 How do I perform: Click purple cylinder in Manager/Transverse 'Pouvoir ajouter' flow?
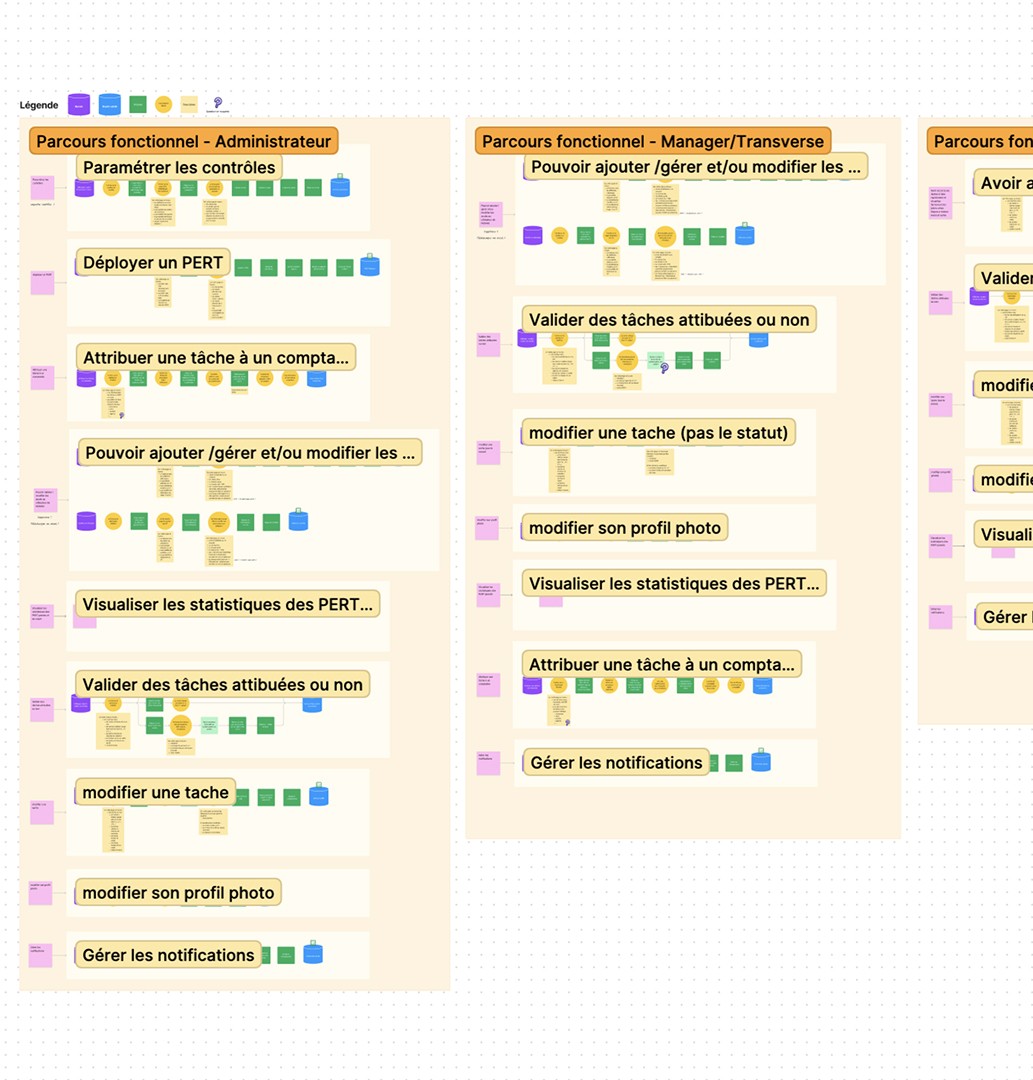[532, 236]
